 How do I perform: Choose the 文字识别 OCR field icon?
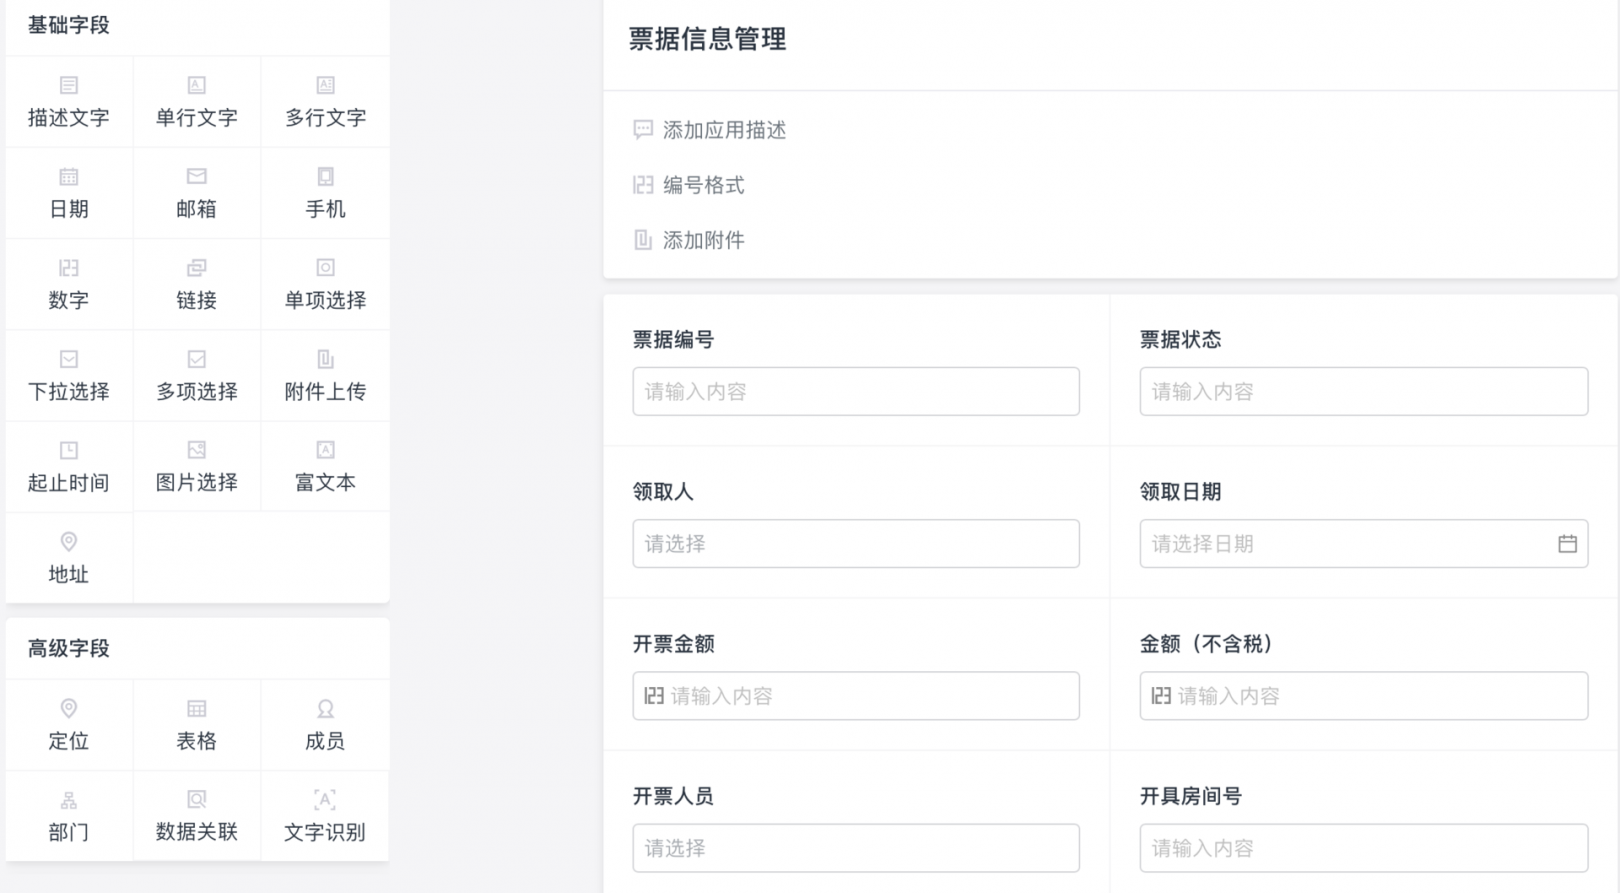tap(325, 800)
